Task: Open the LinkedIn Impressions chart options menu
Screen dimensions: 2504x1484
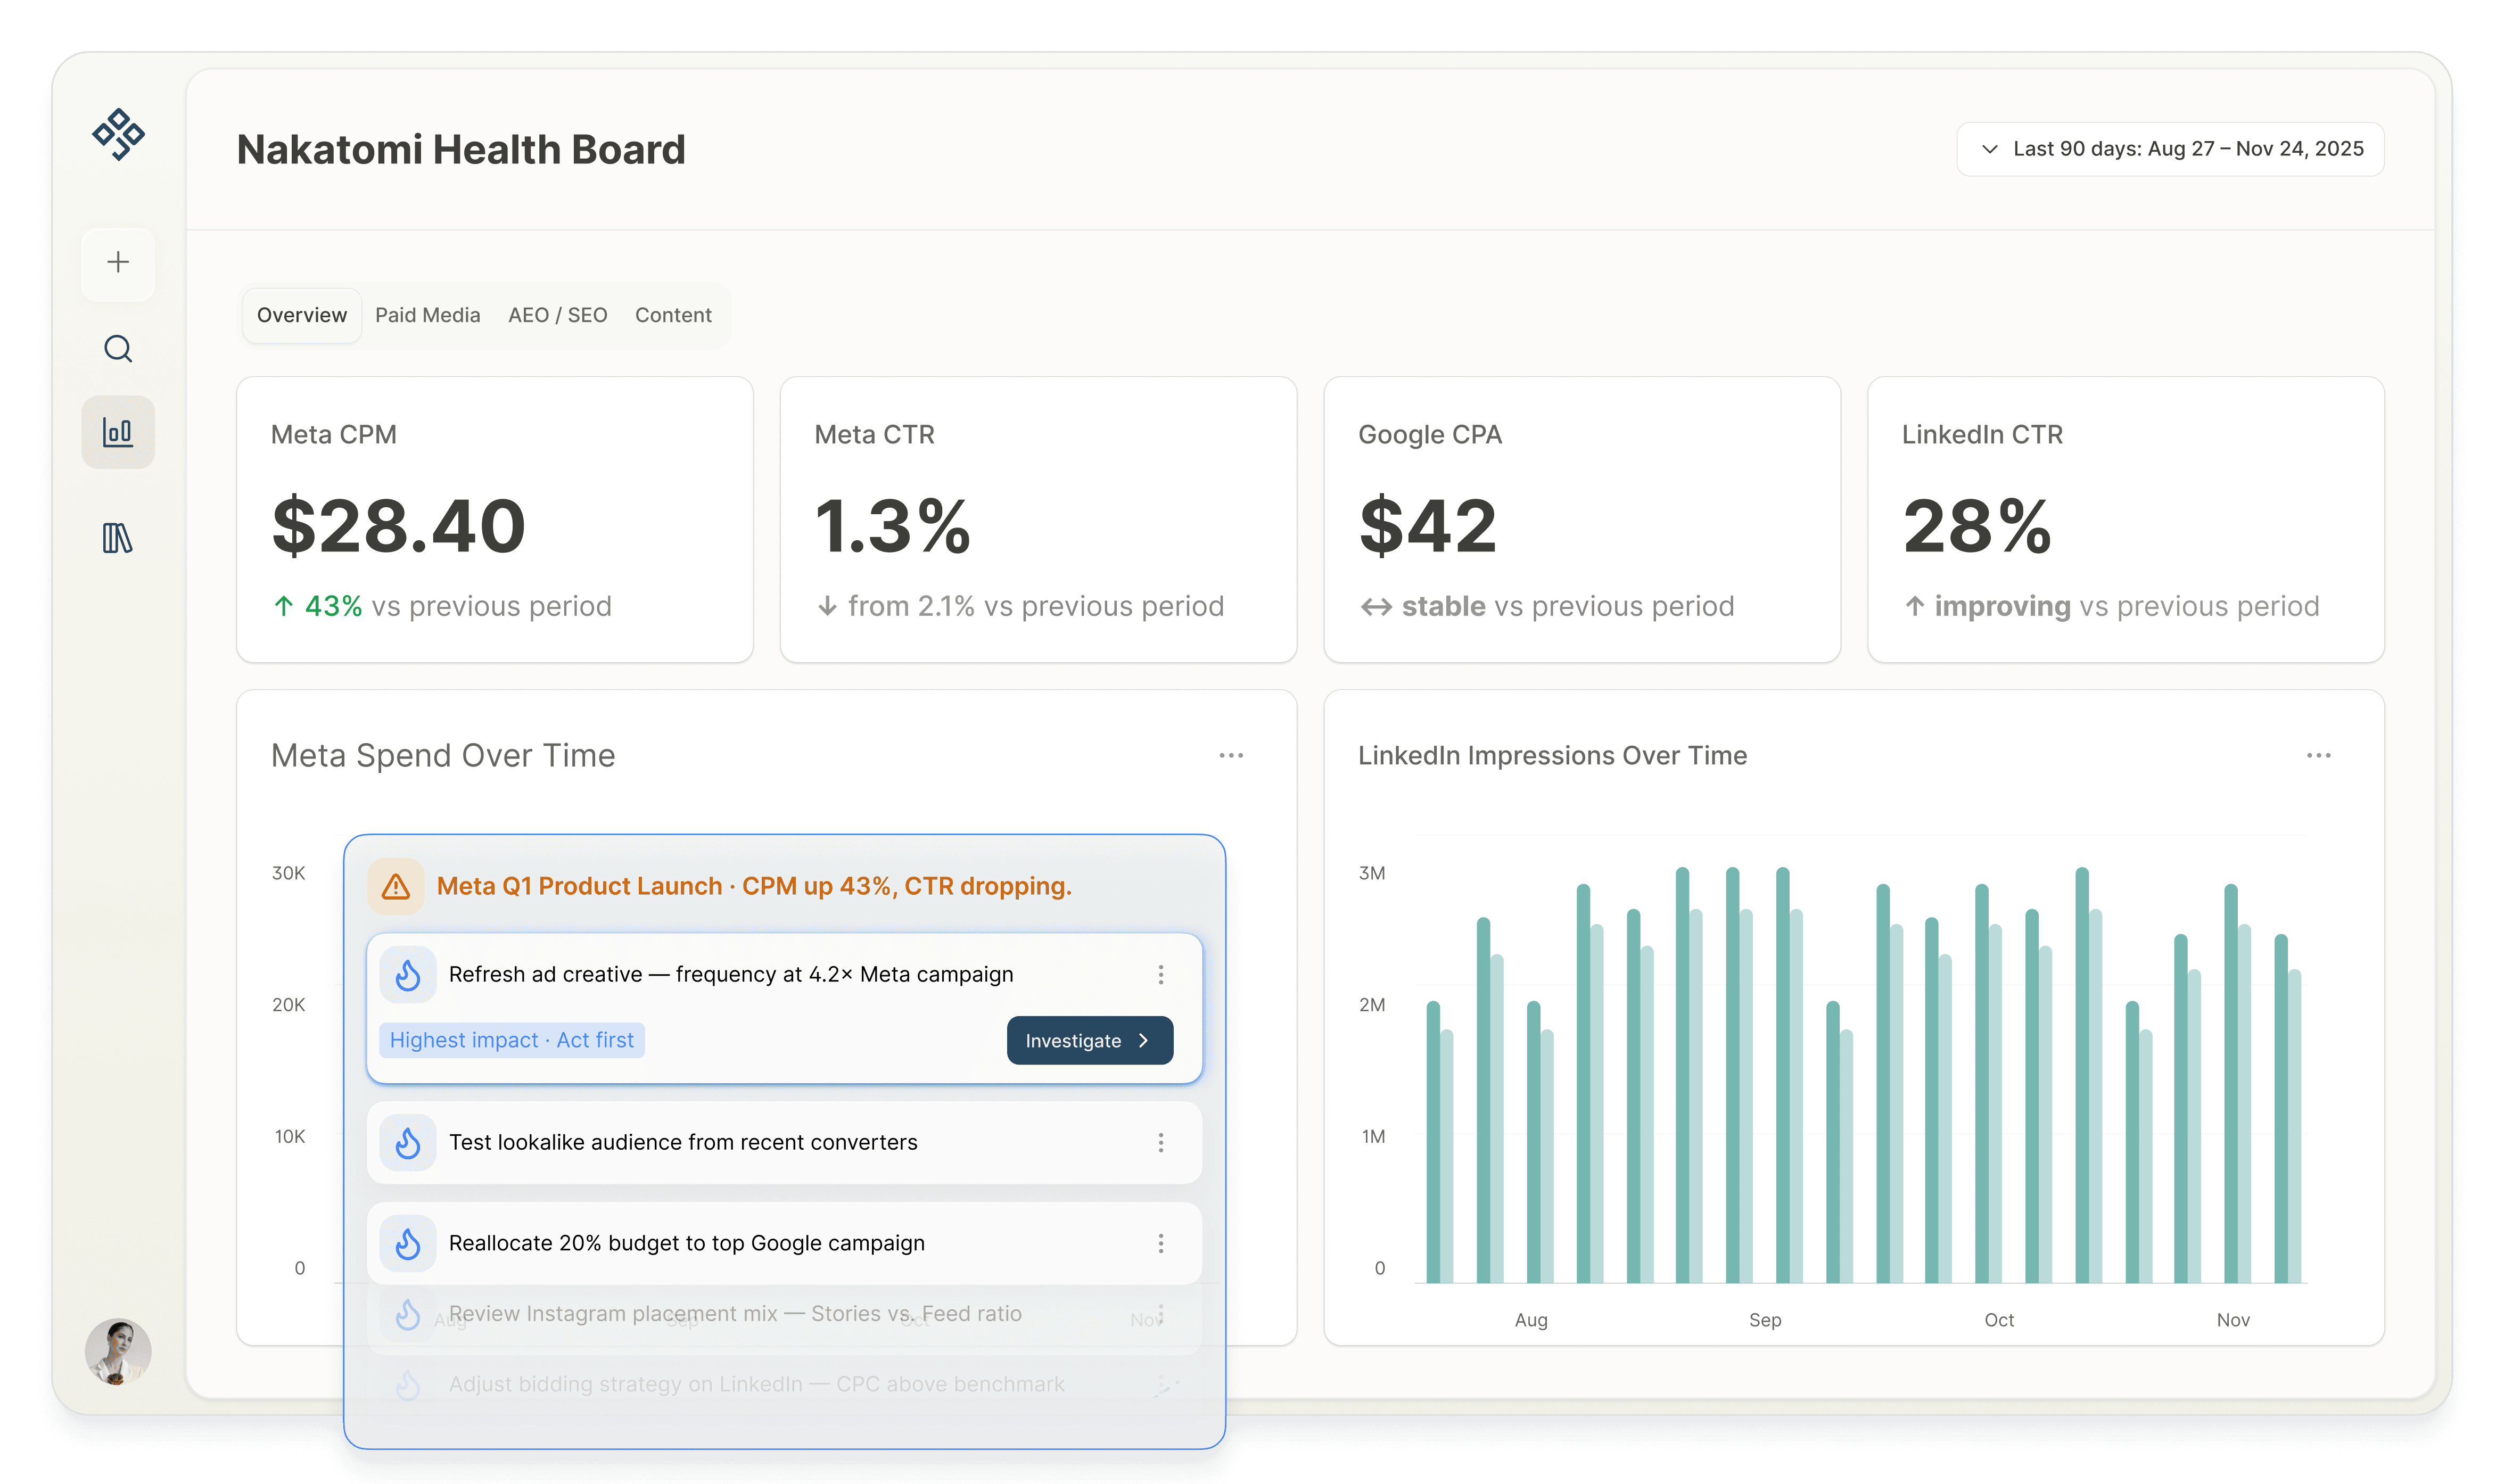Action: (2319, 755)
